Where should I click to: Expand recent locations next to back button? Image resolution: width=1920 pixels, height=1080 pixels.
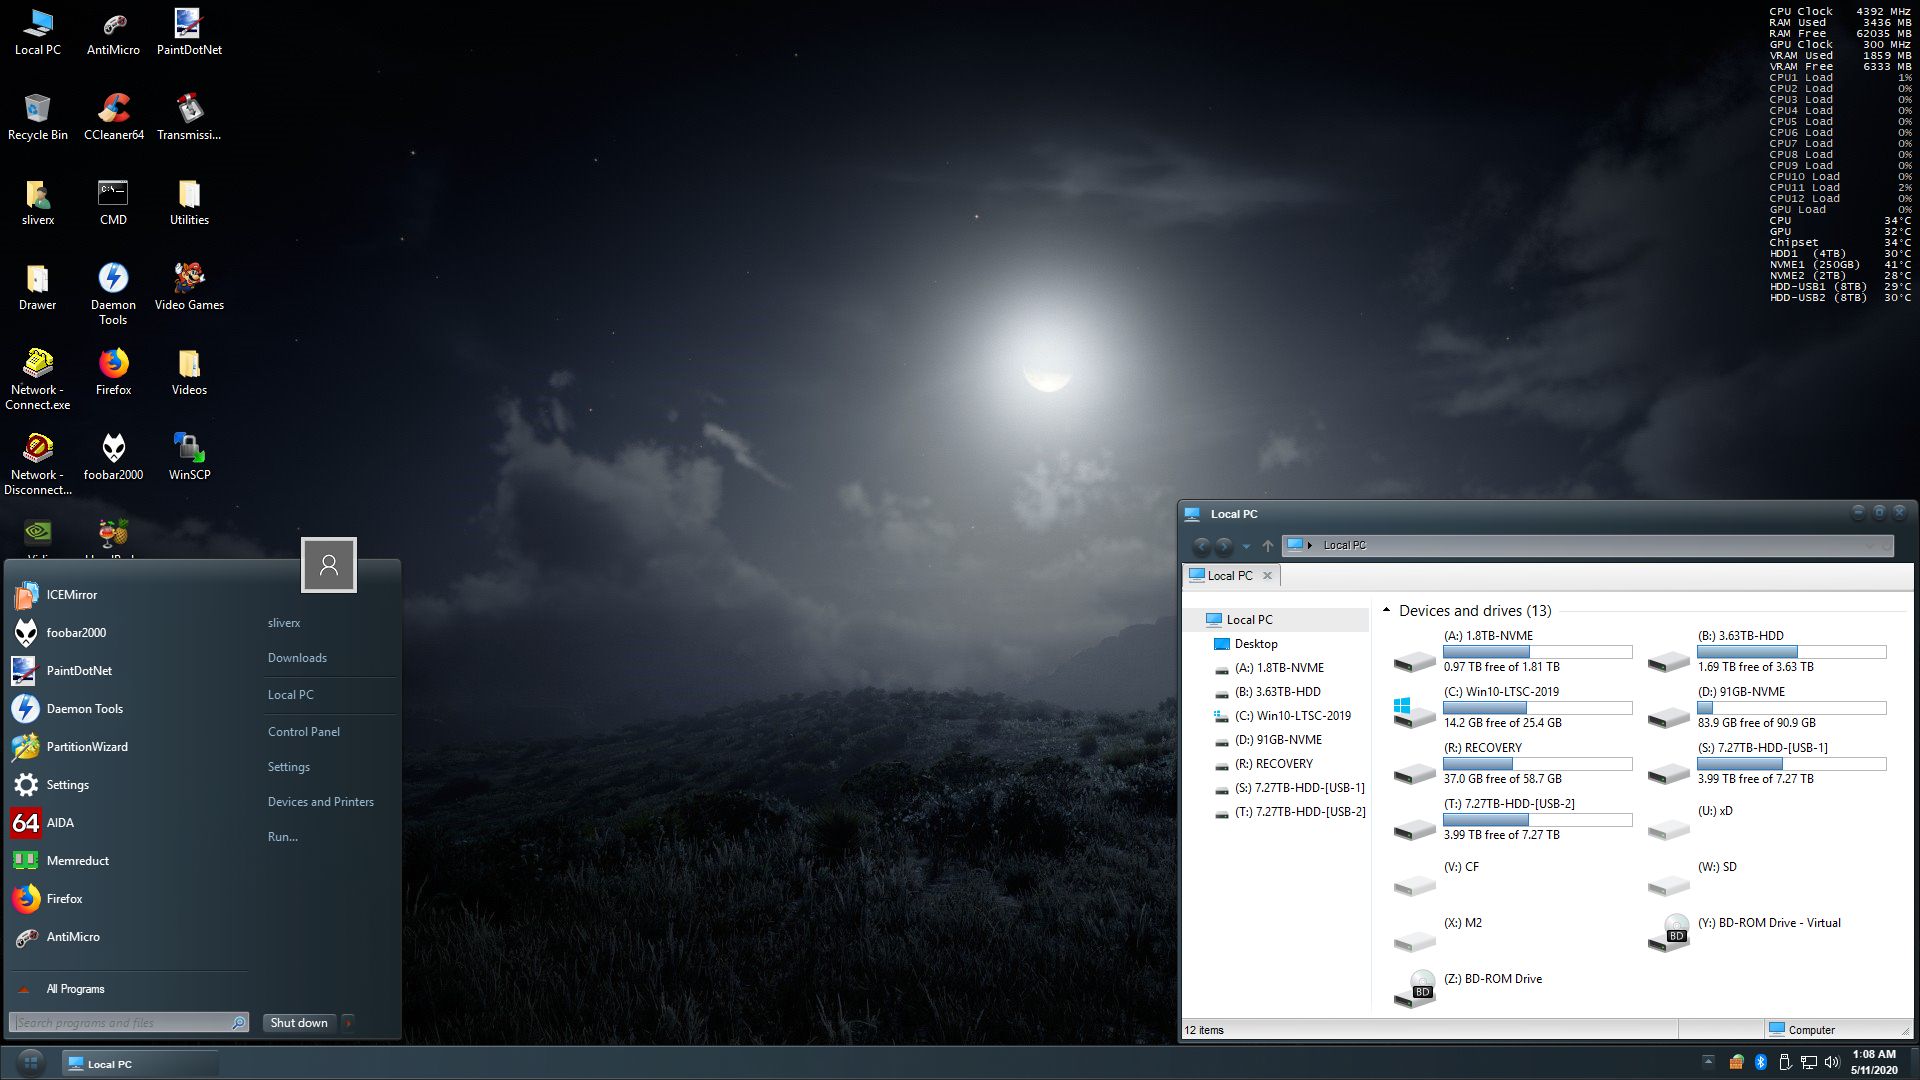coord(1246,547)
